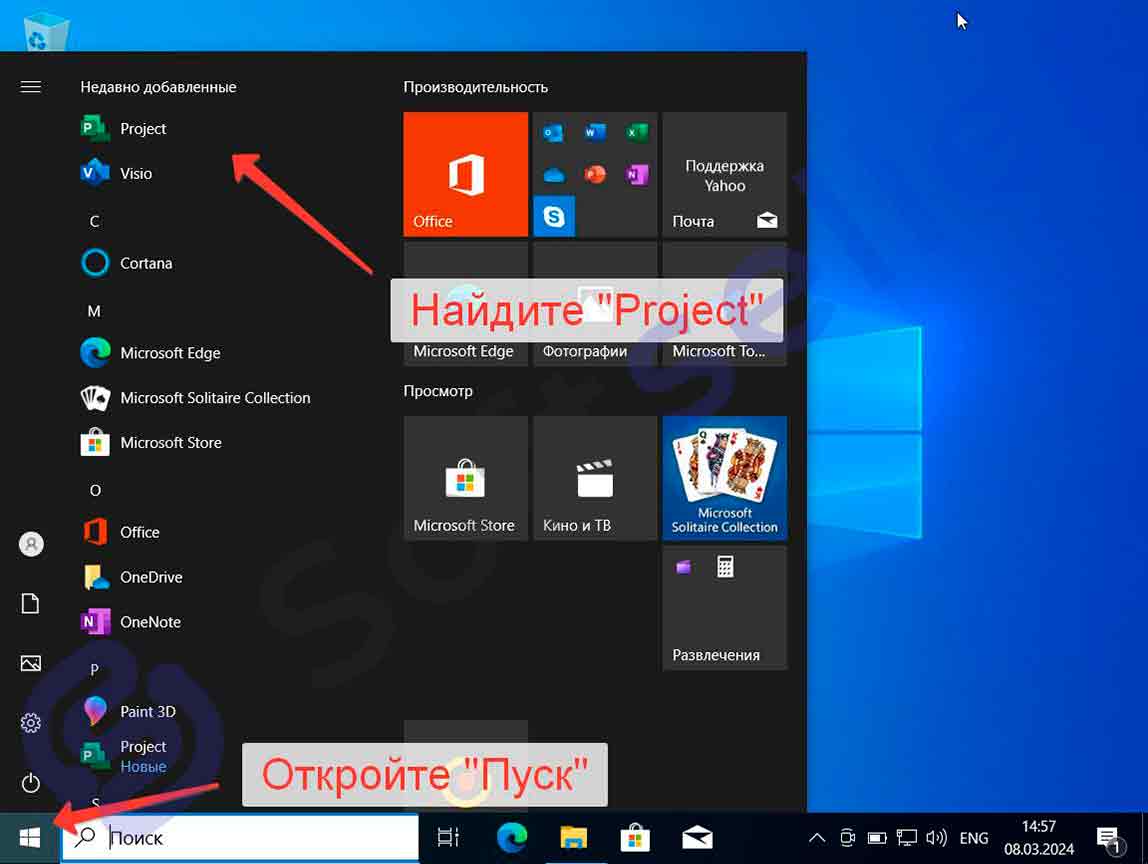Open Settings gear in Start sidebar
Image resolution: width=1148 pixels, height=864 pixels.
click(x=31, y=723)
